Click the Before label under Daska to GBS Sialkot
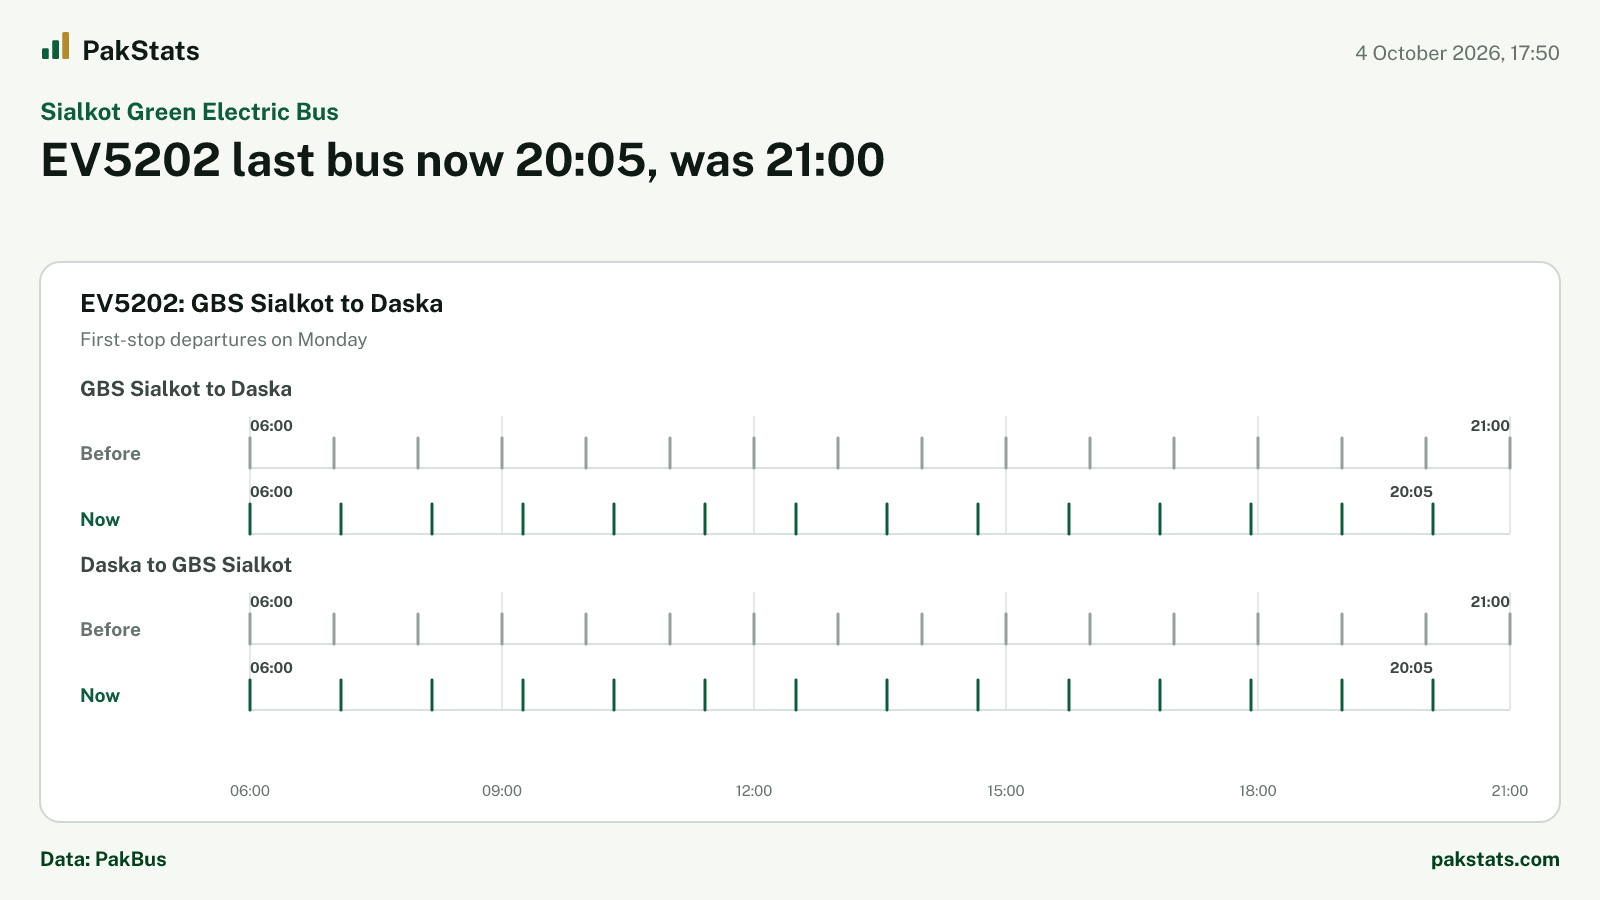This screenshot has width=1600, height=900. (x=110, y=630)
